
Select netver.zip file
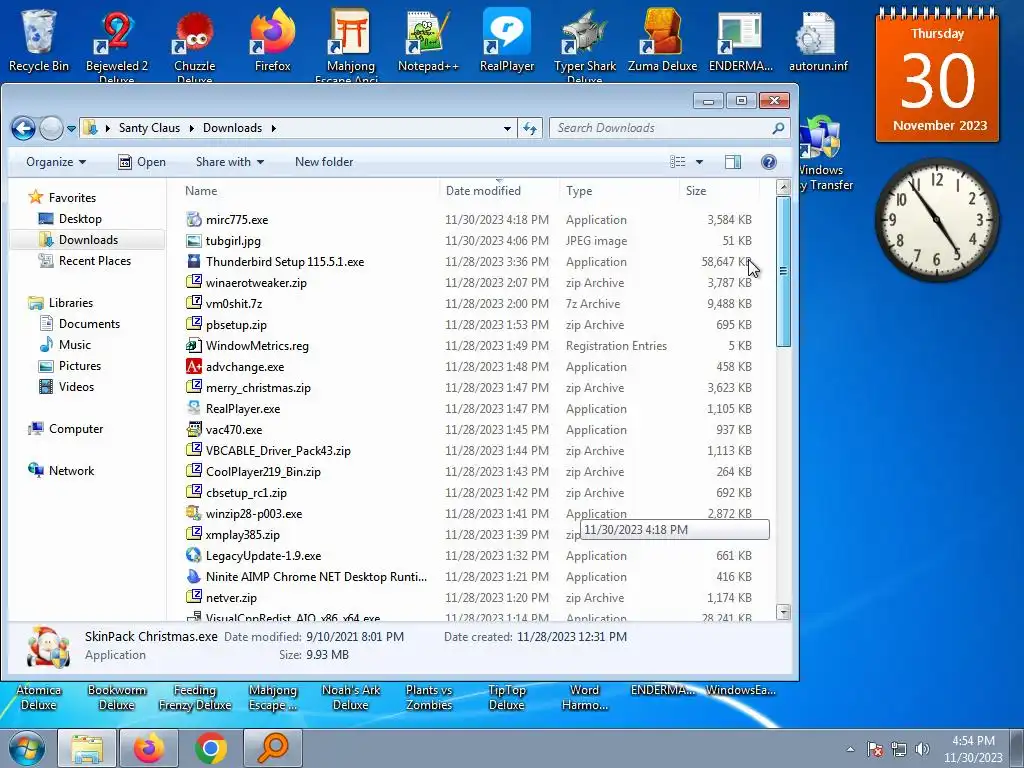click(468, 598)
